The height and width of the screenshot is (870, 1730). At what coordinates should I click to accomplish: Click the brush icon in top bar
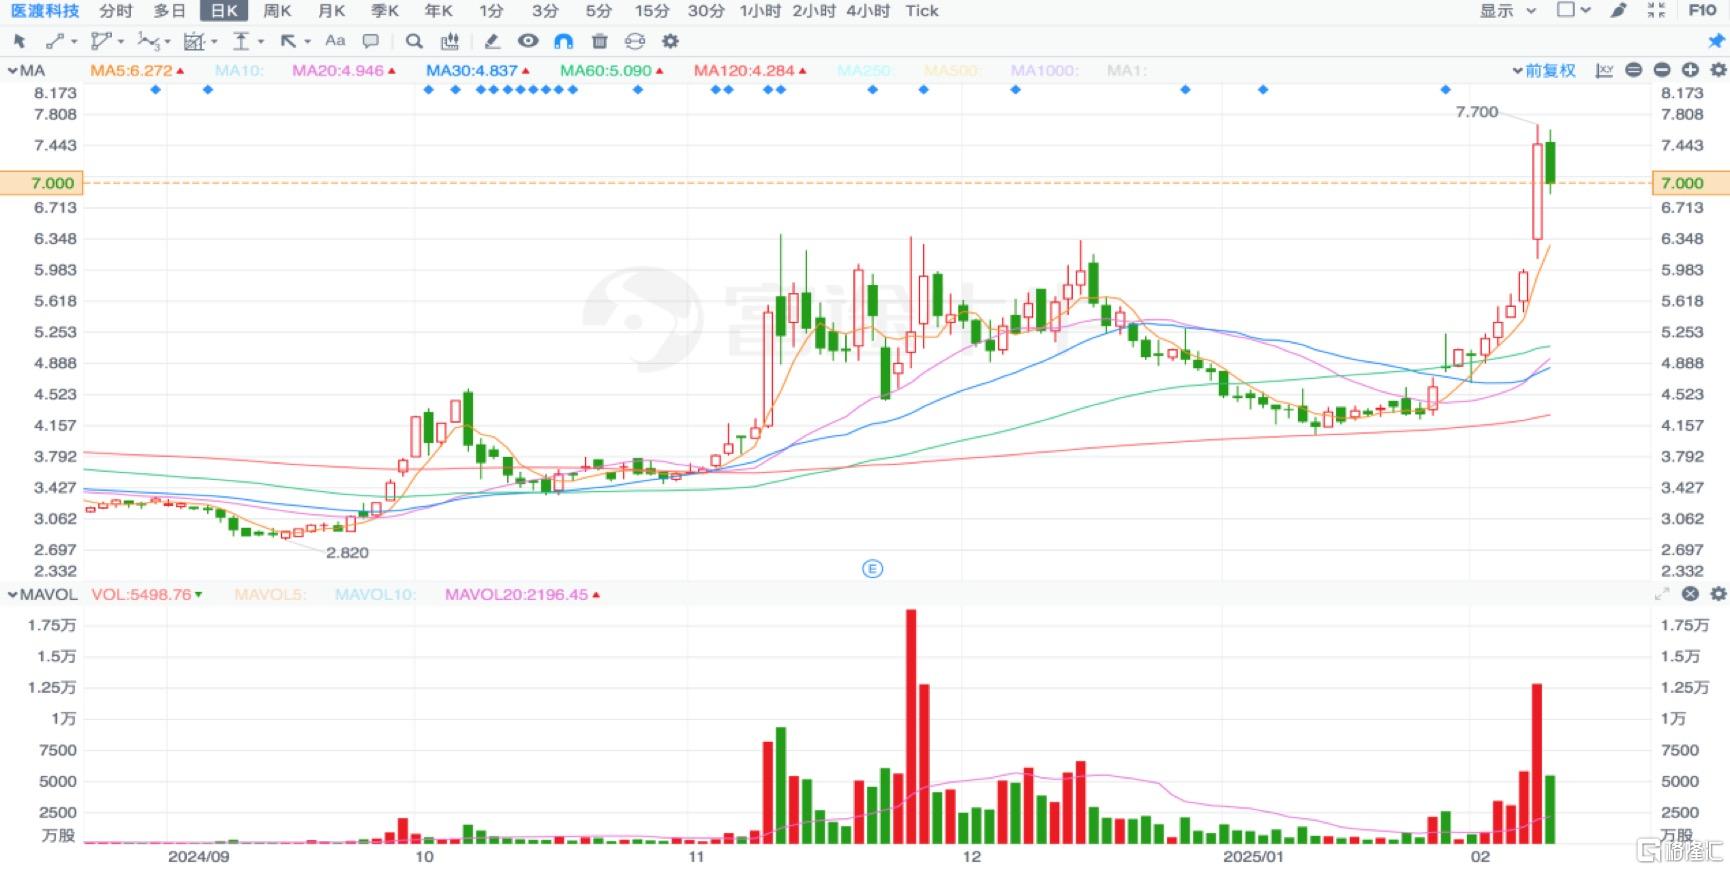coord(1619,10)
